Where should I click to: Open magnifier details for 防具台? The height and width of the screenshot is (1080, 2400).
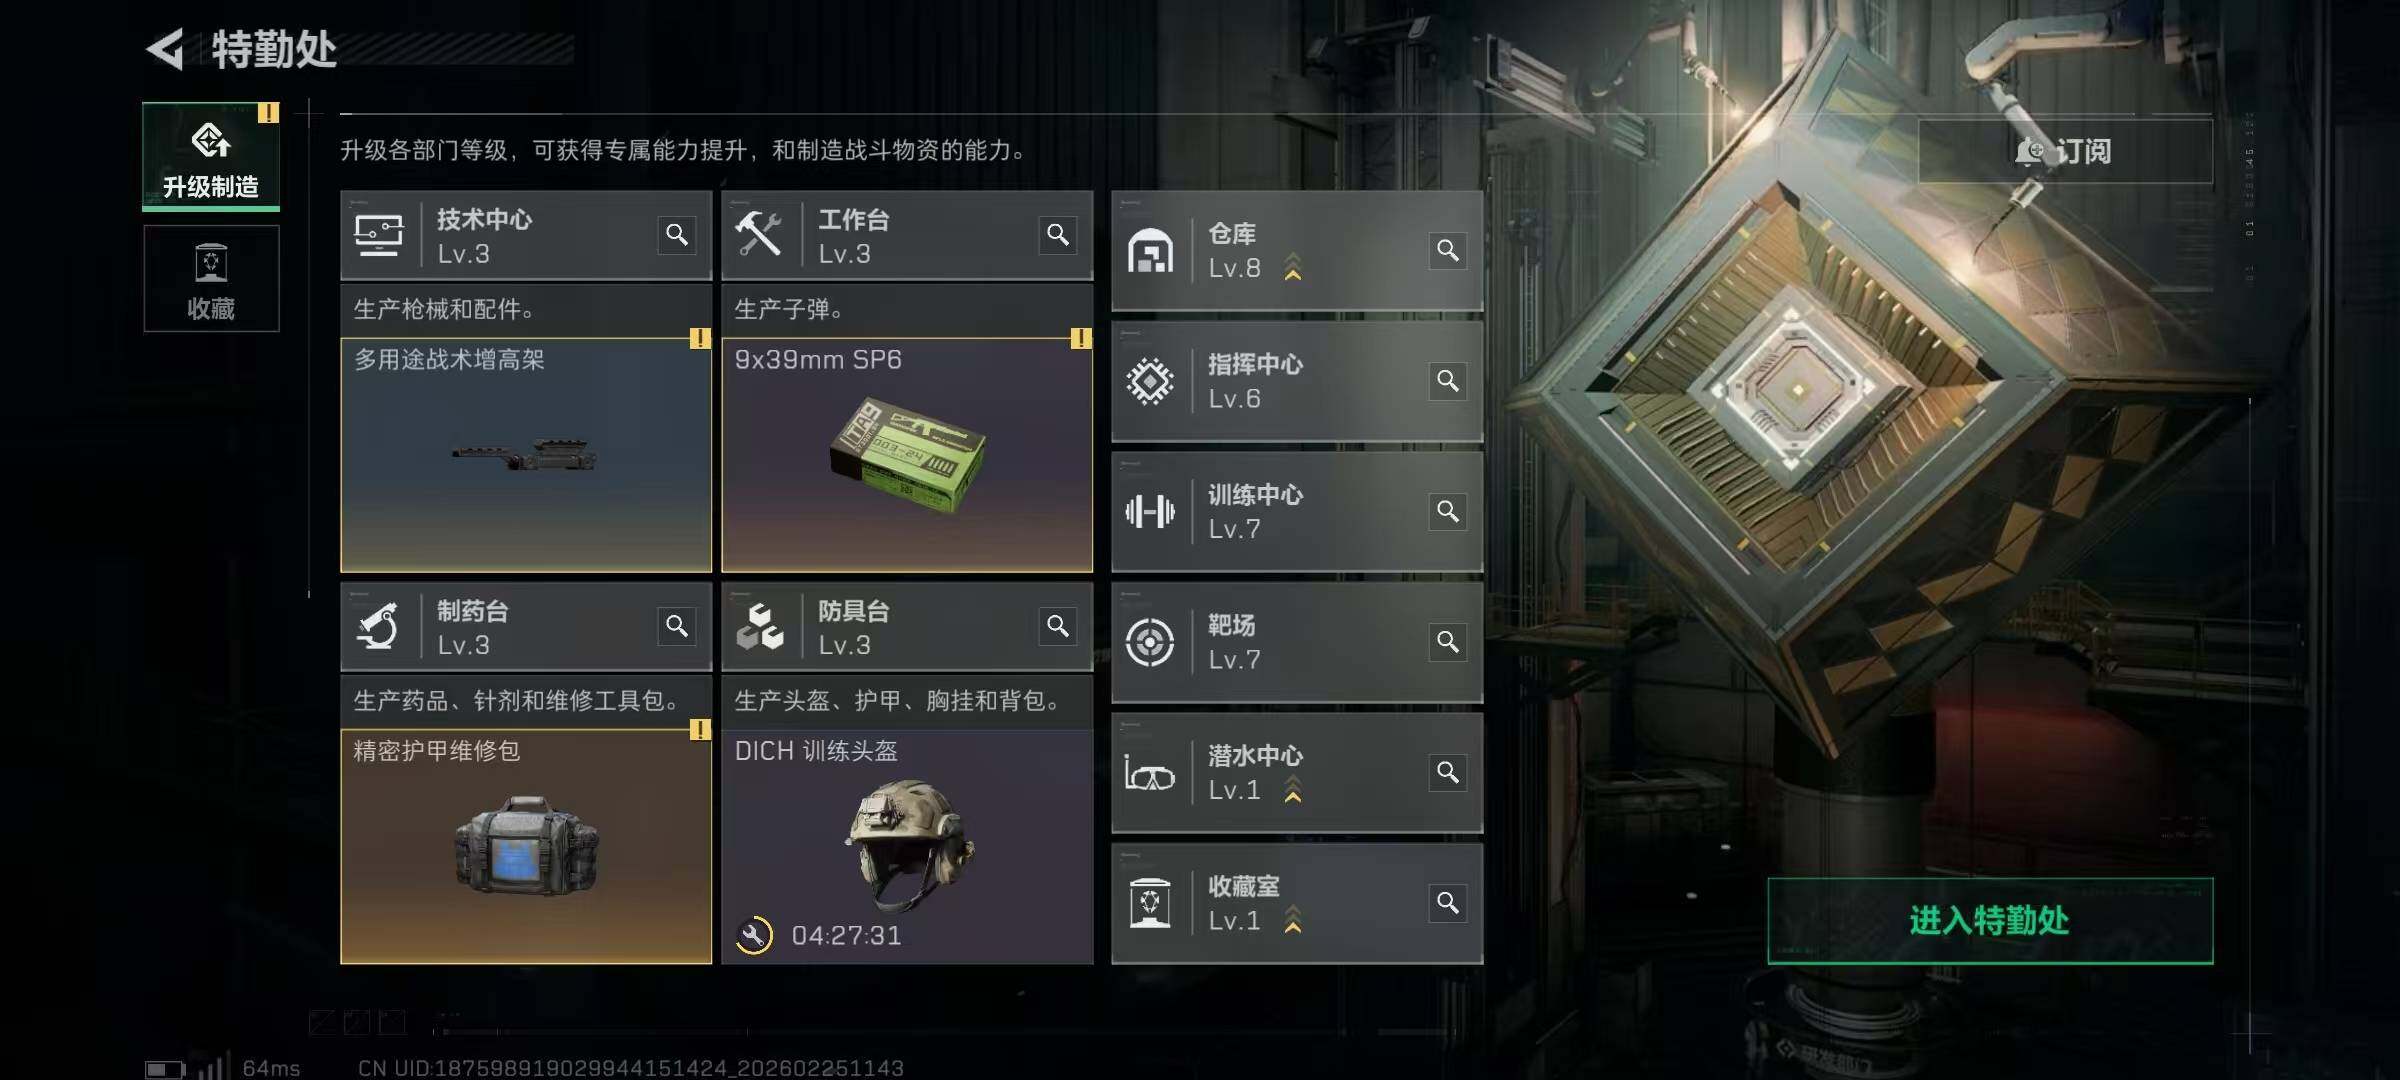pyautogui.click(x=1058, y=626)
